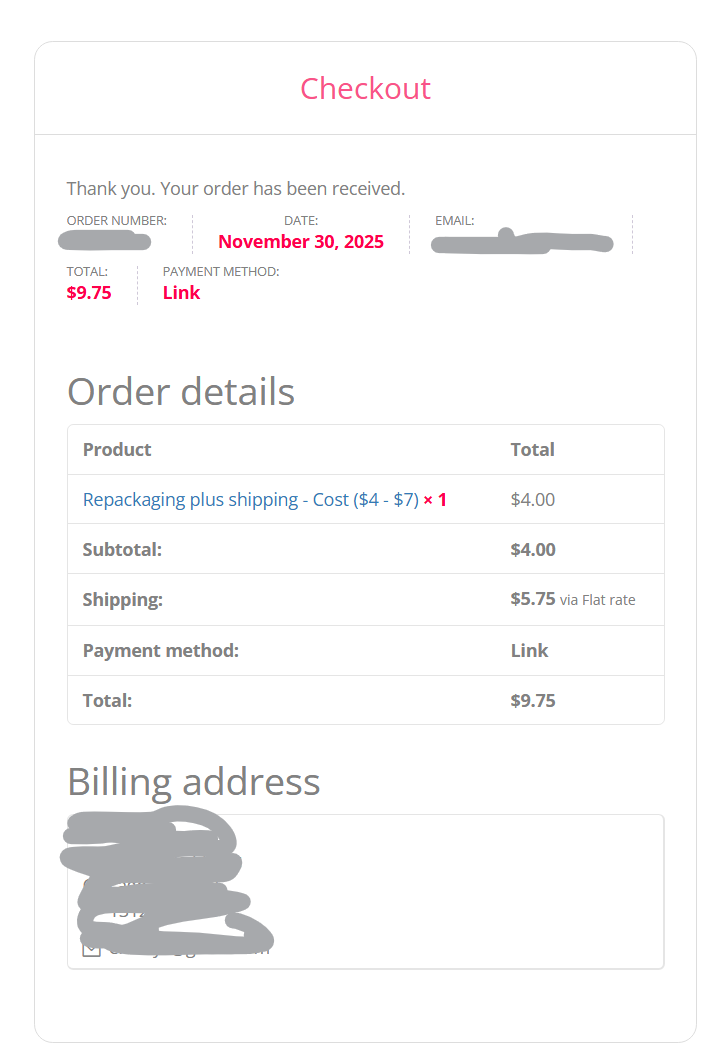Click the redacted email value in header
The image size is (710, 1056).
521,243
